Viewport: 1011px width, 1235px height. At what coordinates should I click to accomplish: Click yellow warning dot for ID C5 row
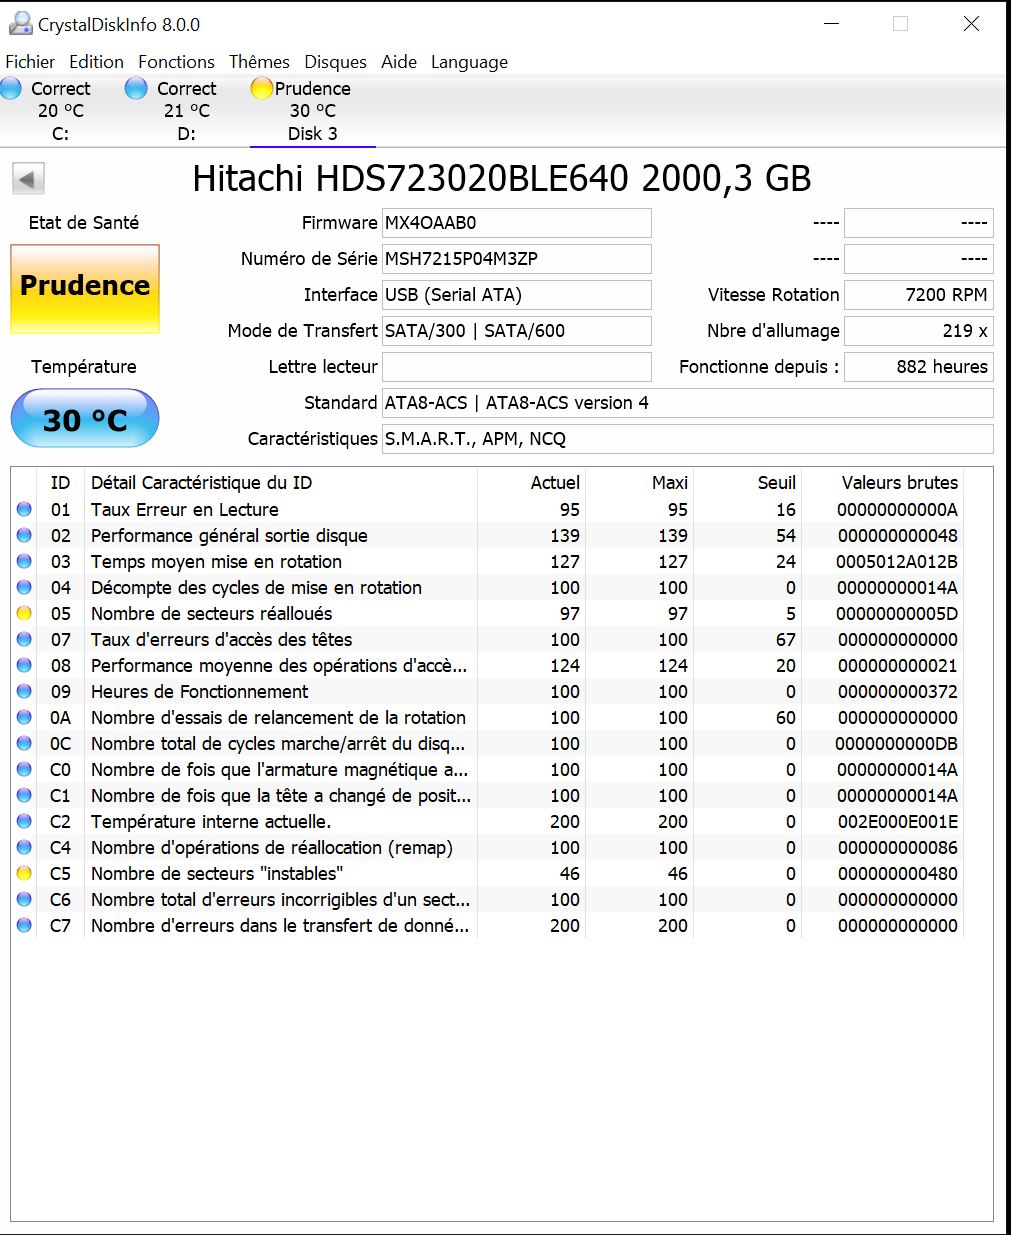(24, 873)
